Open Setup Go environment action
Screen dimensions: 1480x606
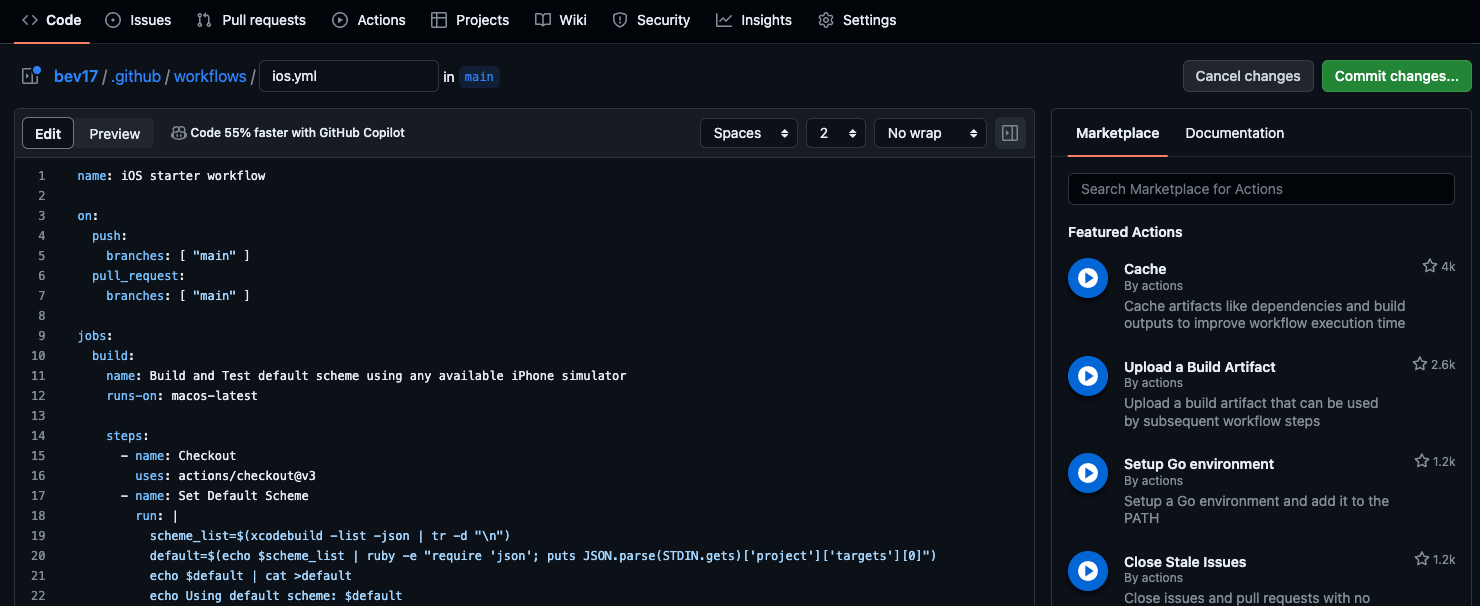tap(1199, 464)
